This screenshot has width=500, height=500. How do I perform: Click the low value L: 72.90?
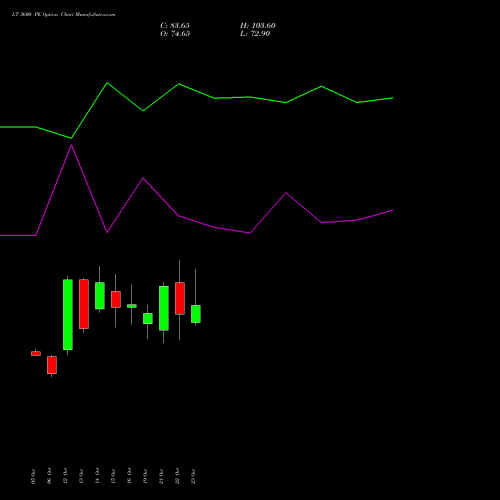tap(255, 34)
